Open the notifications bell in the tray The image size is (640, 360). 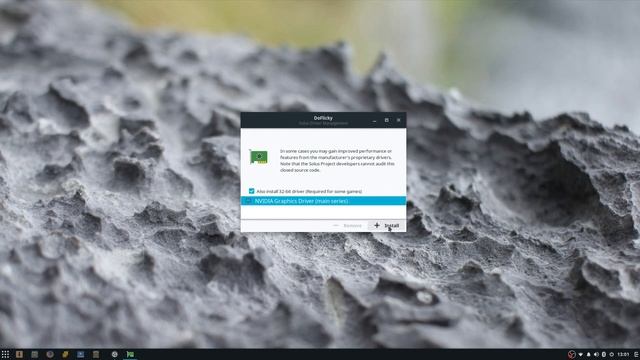589,354
